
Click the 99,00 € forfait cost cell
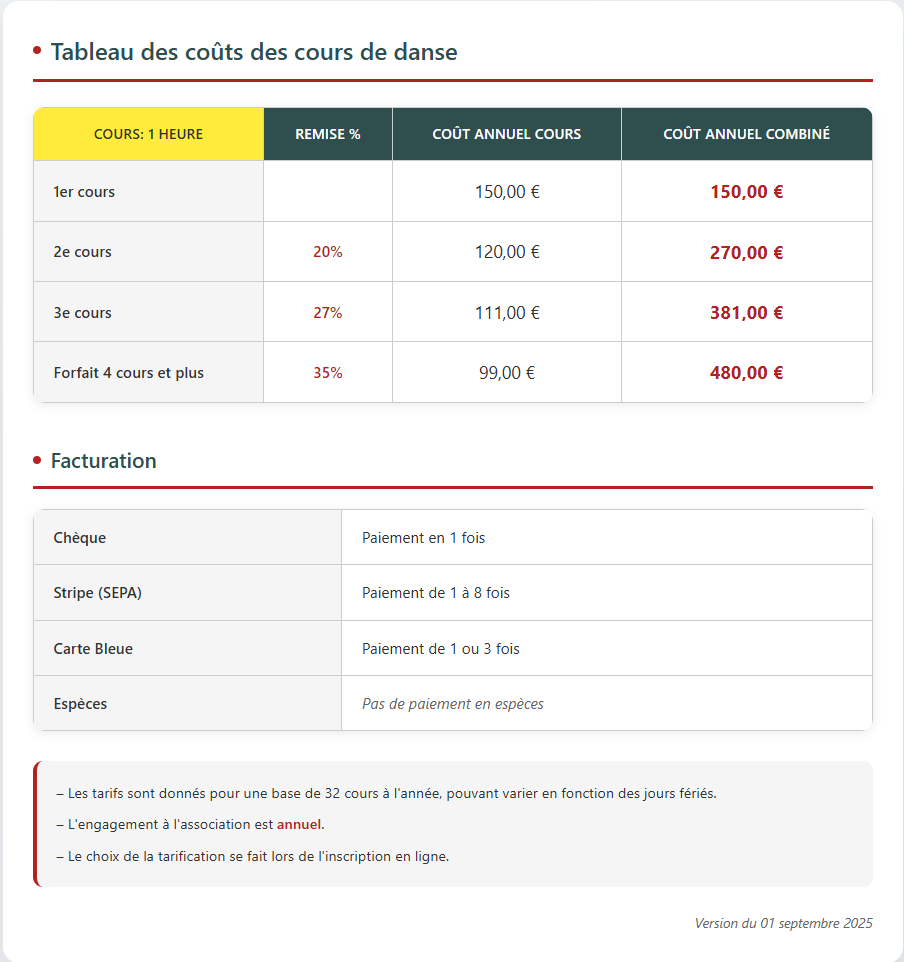pyautogui.click(x=507, y=373)
